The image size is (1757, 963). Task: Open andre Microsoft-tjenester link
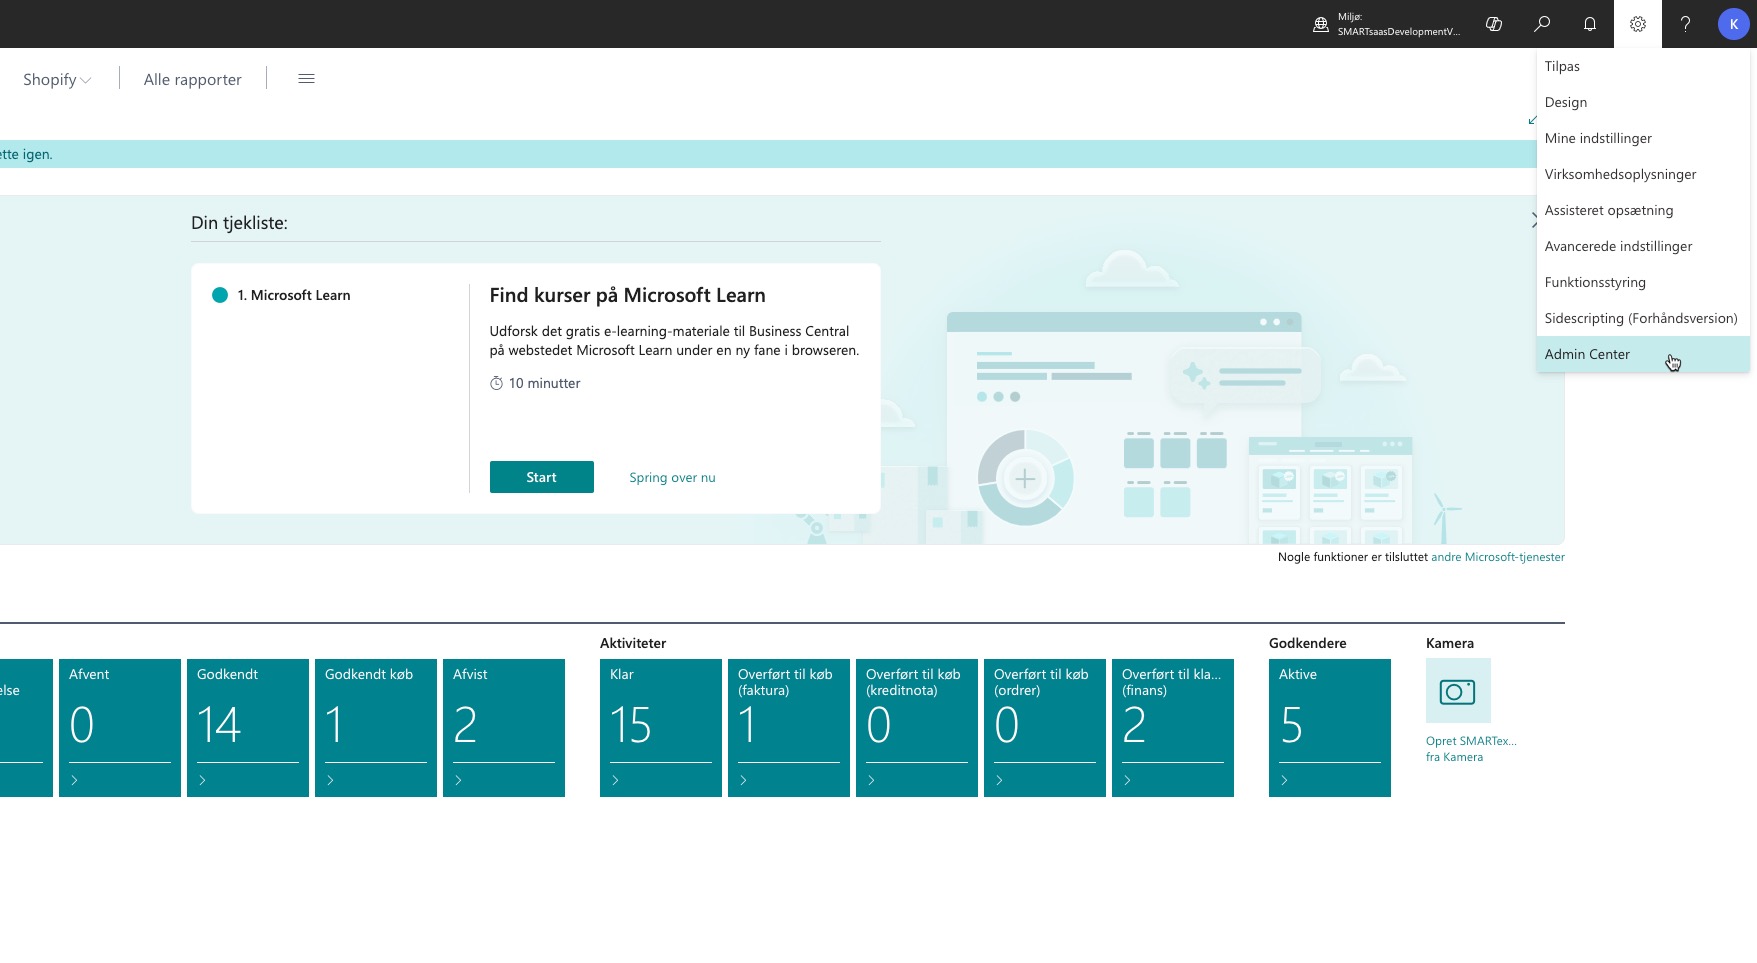tap(1497, 557)
